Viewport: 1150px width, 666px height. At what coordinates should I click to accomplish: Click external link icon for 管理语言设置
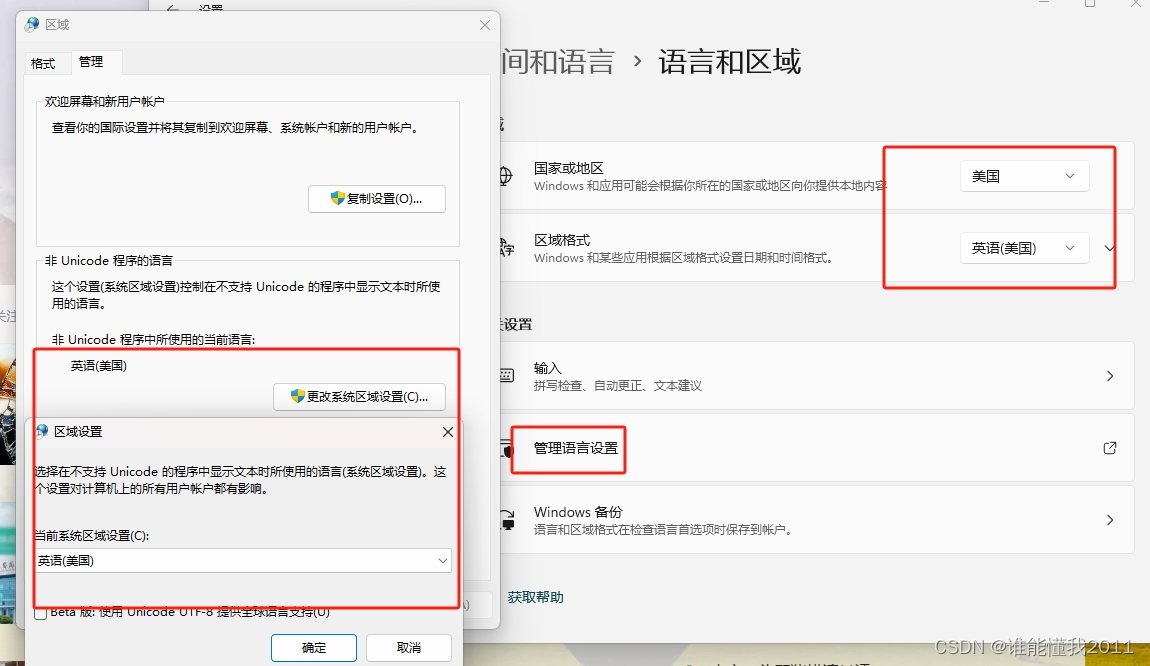click(1110, 448)
